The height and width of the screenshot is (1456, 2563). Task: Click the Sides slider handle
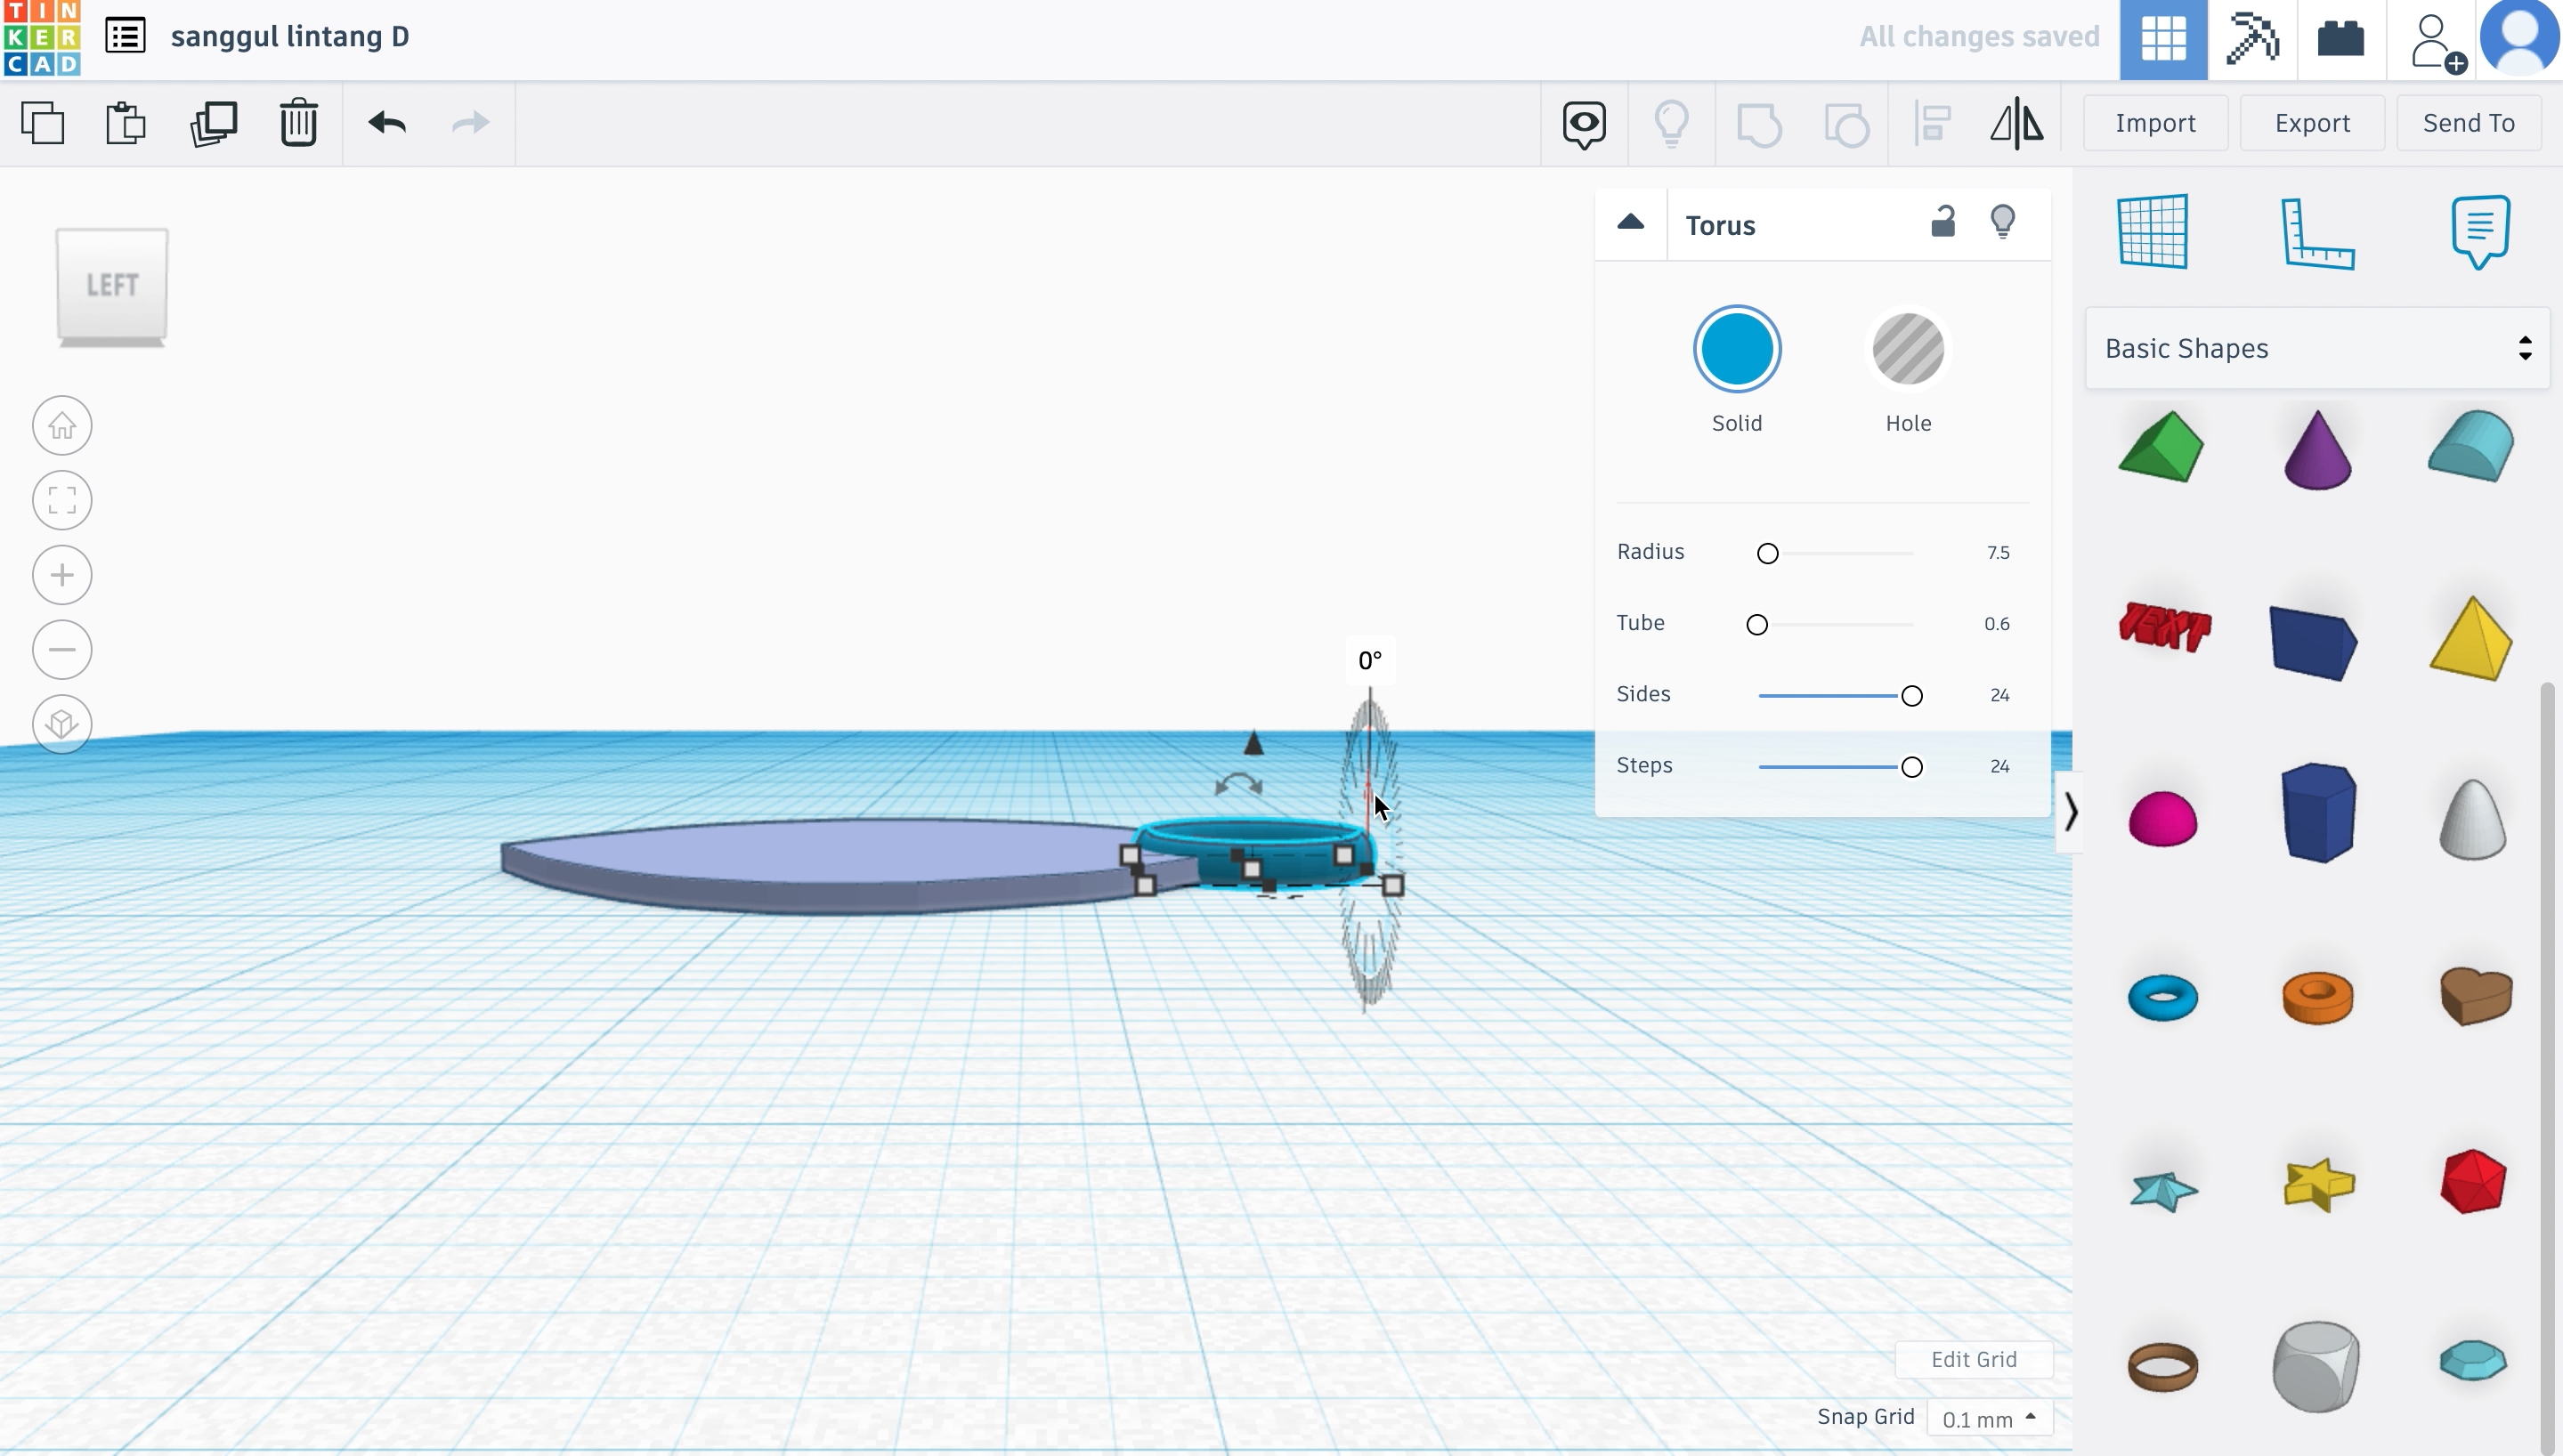[x=1911, y=696]
